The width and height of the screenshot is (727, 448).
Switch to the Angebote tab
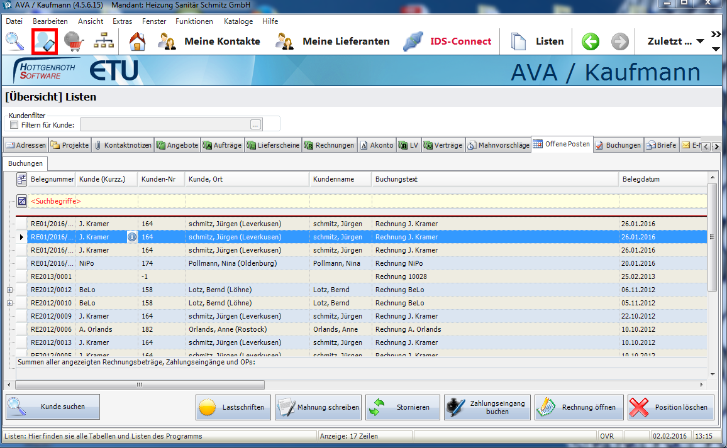pyautogui.click(x=178, y=145)
